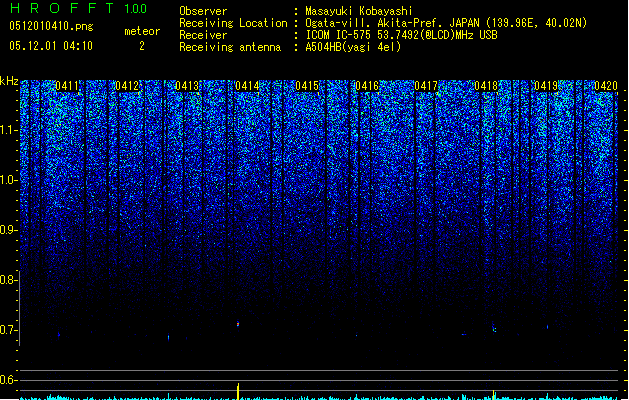Click the Observer name Masayuki Kobayashi
Screen dimensions: 629x400
click(359, 11)
